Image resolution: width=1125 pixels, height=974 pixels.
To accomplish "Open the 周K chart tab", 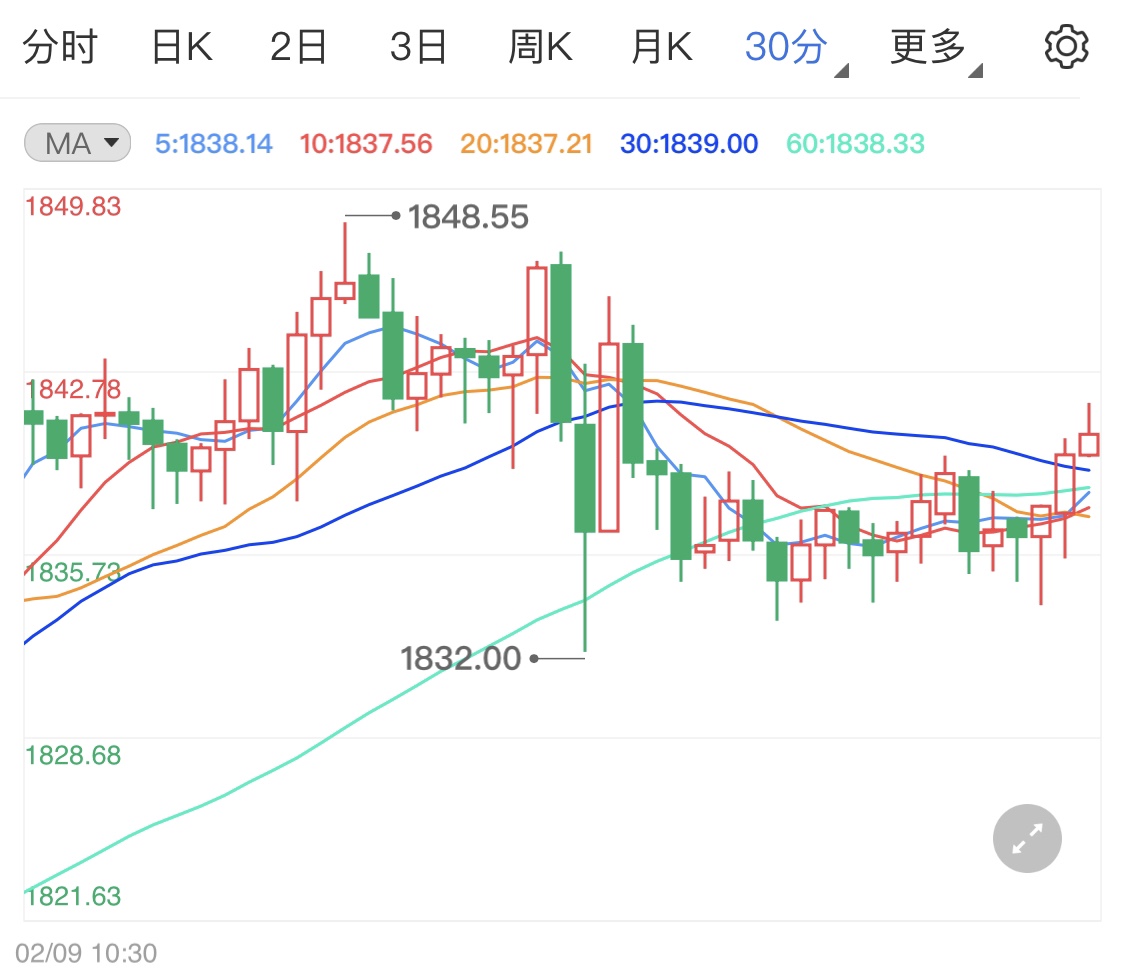I will coord(540,47).
